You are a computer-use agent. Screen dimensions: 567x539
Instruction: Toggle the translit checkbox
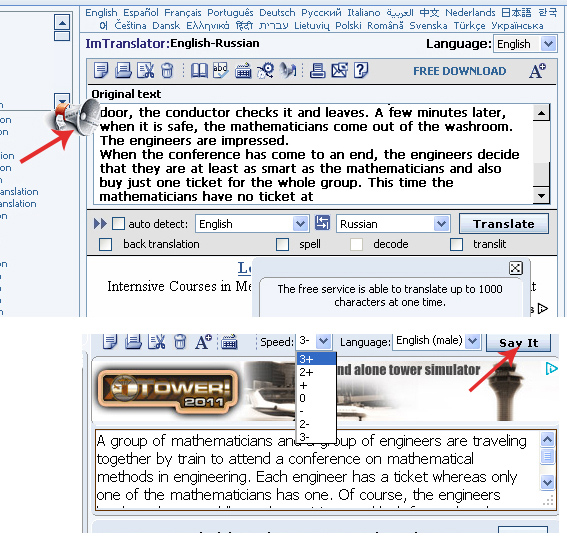coord(456,244)
